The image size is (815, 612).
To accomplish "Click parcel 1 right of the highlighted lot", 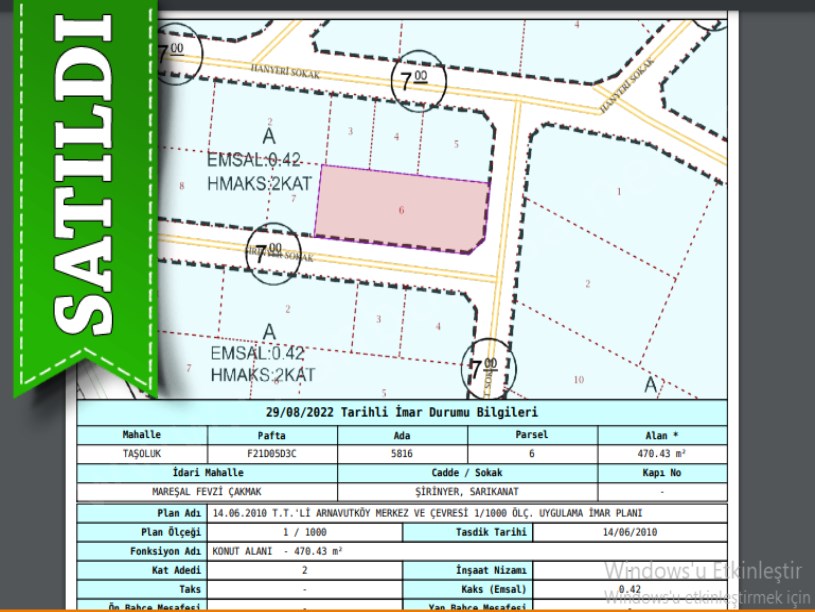I will pyautogui.click(x=619, y=190).
